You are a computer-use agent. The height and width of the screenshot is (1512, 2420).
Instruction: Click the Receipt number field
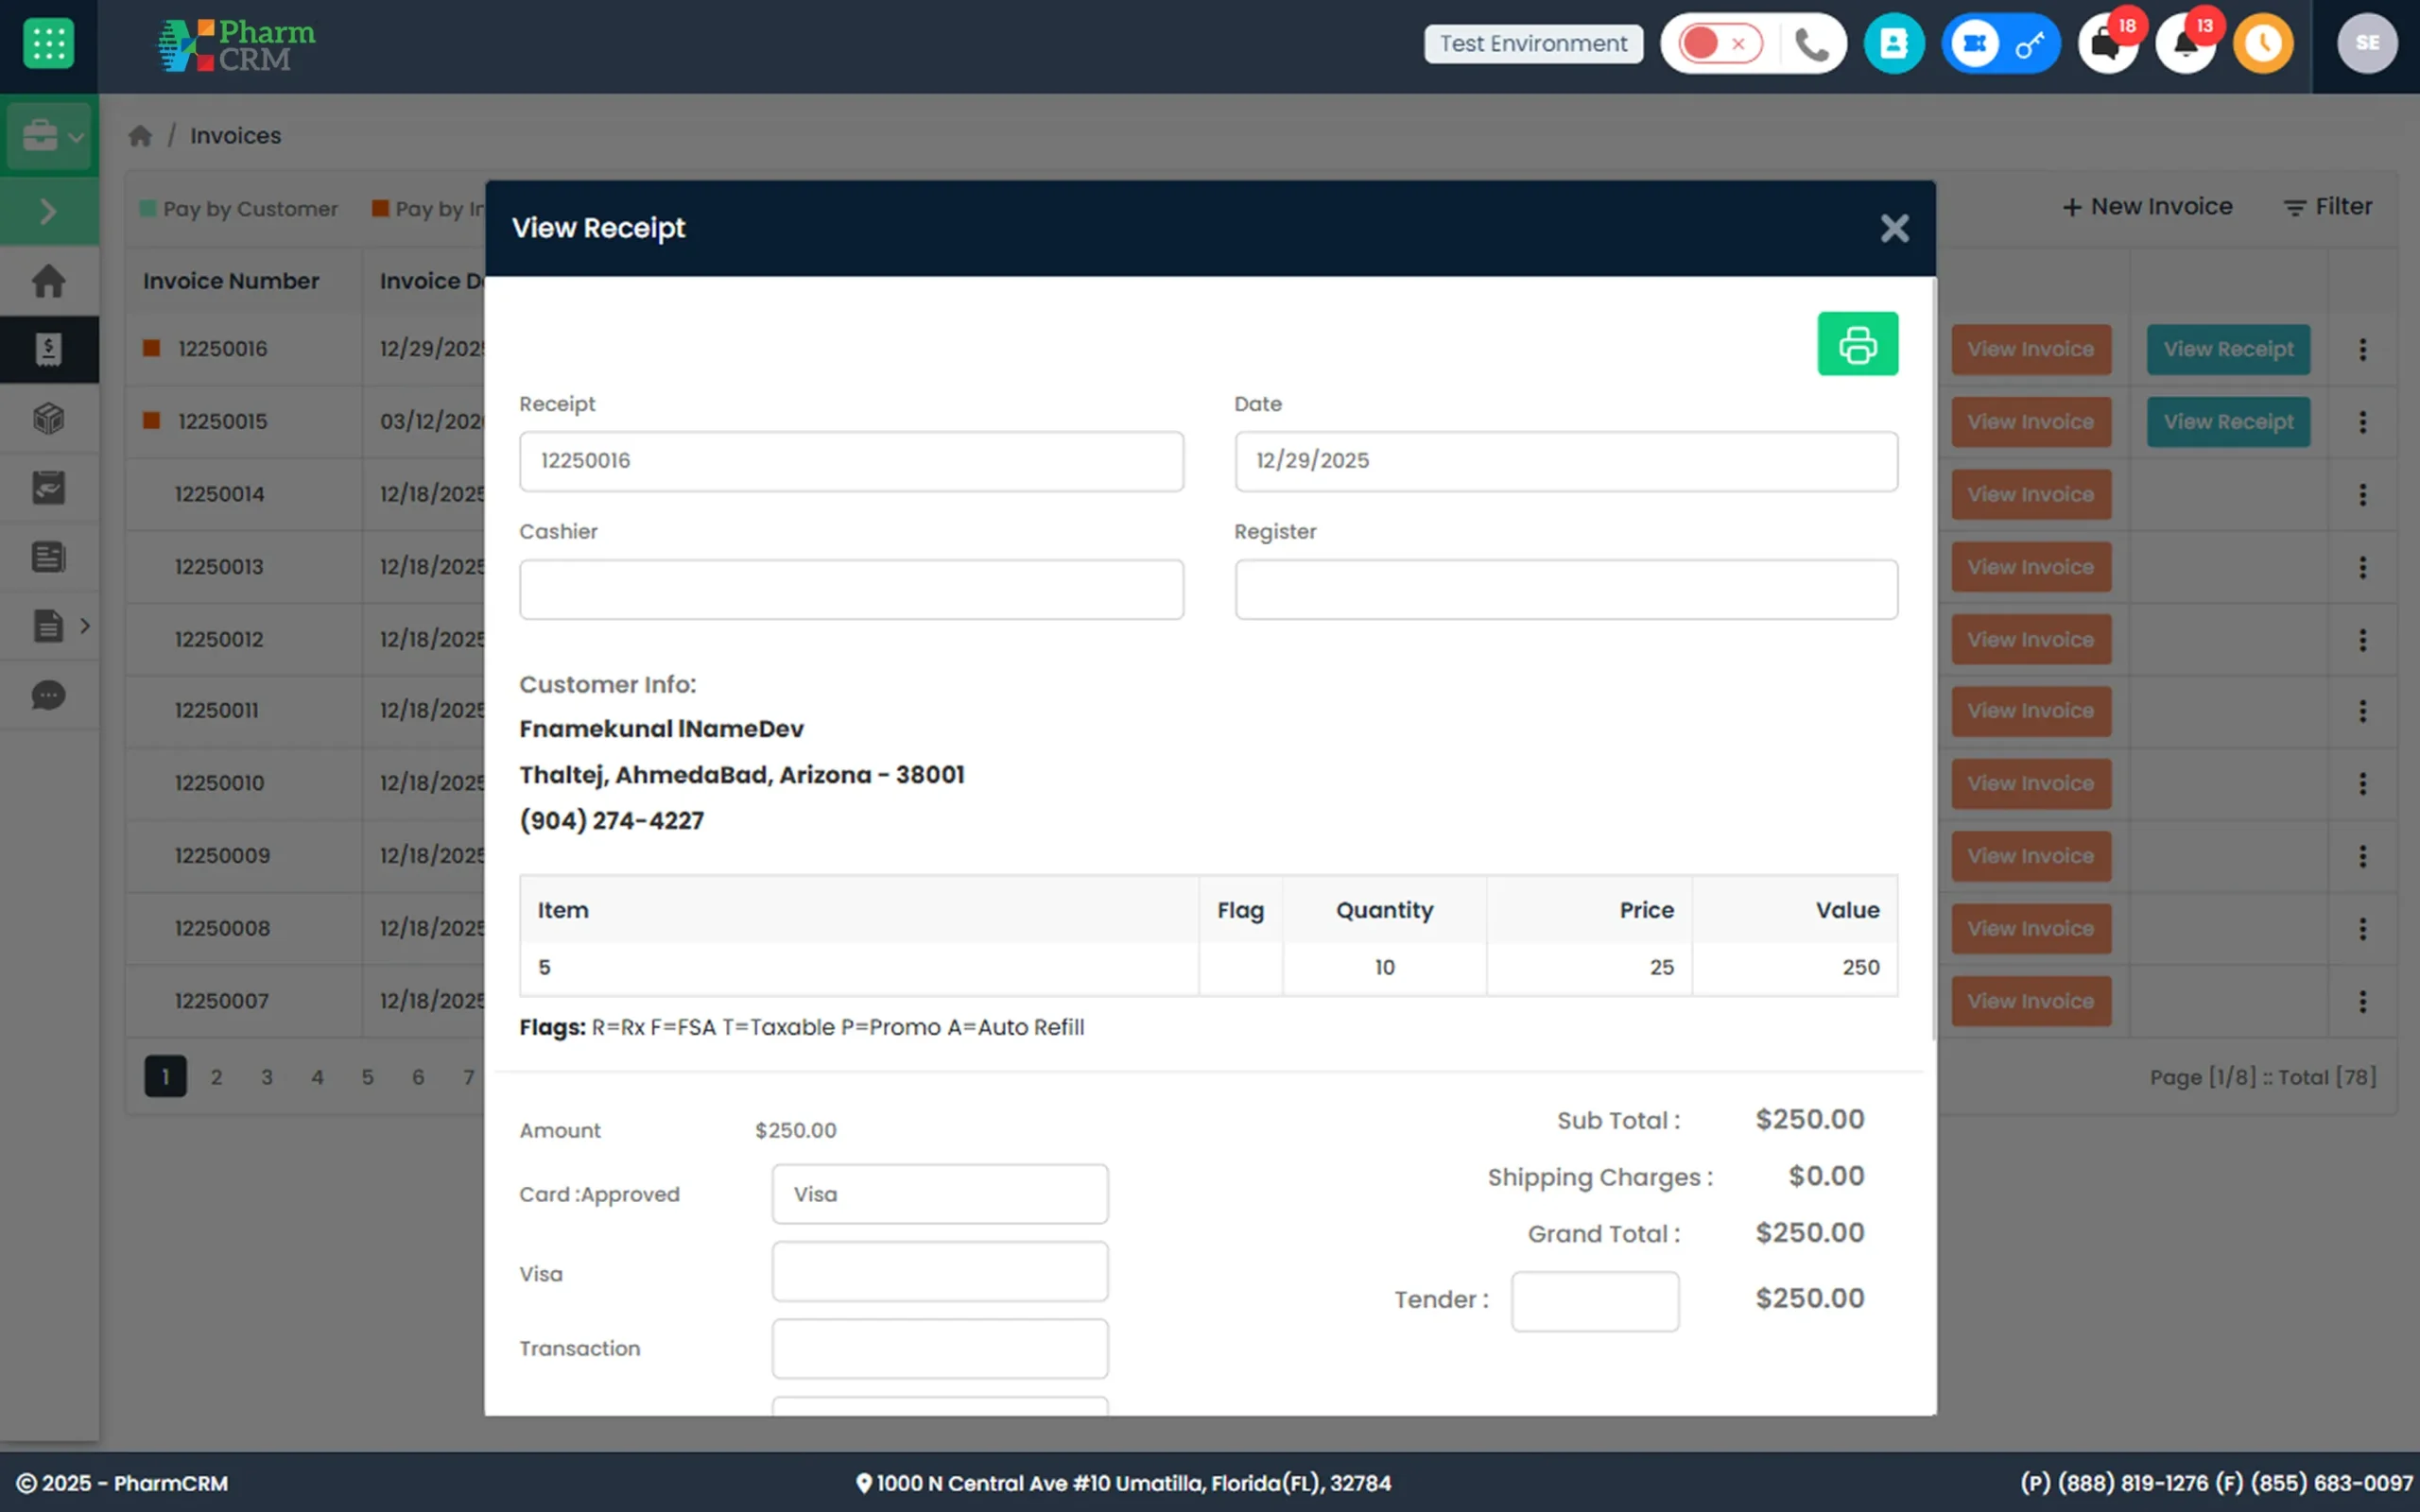pyautogui.click(x=851, y=461)
